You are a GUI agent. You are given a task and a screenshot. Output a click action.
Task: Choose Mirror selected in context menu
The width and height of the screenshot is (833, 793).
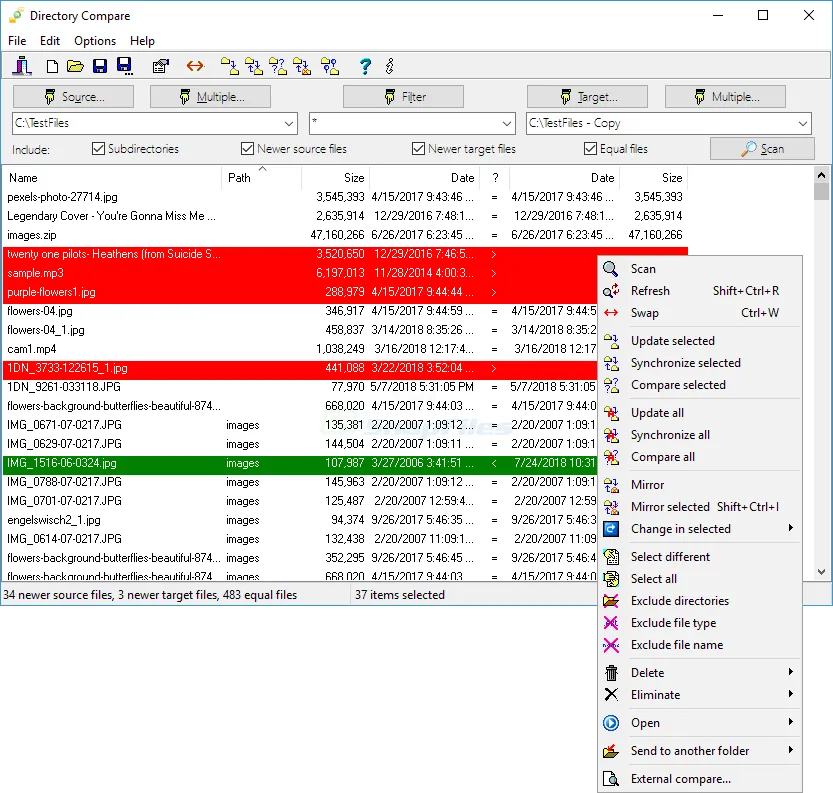click(700, 507)
